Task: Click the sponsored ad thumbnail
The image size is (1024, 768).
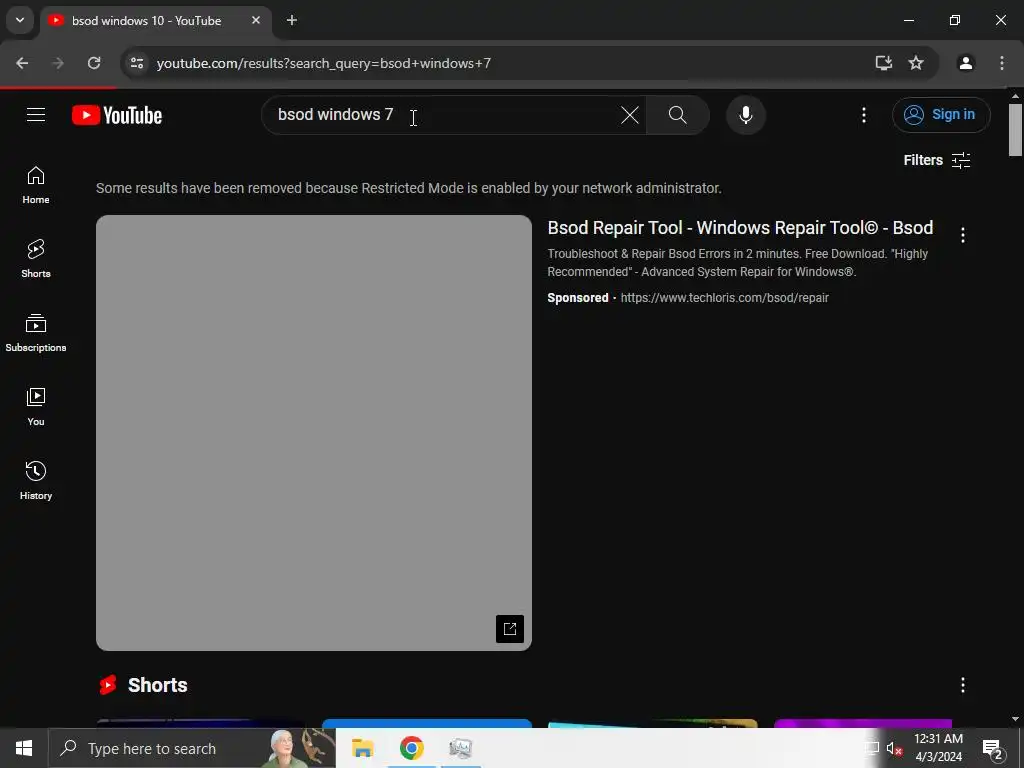Action: 314,432
